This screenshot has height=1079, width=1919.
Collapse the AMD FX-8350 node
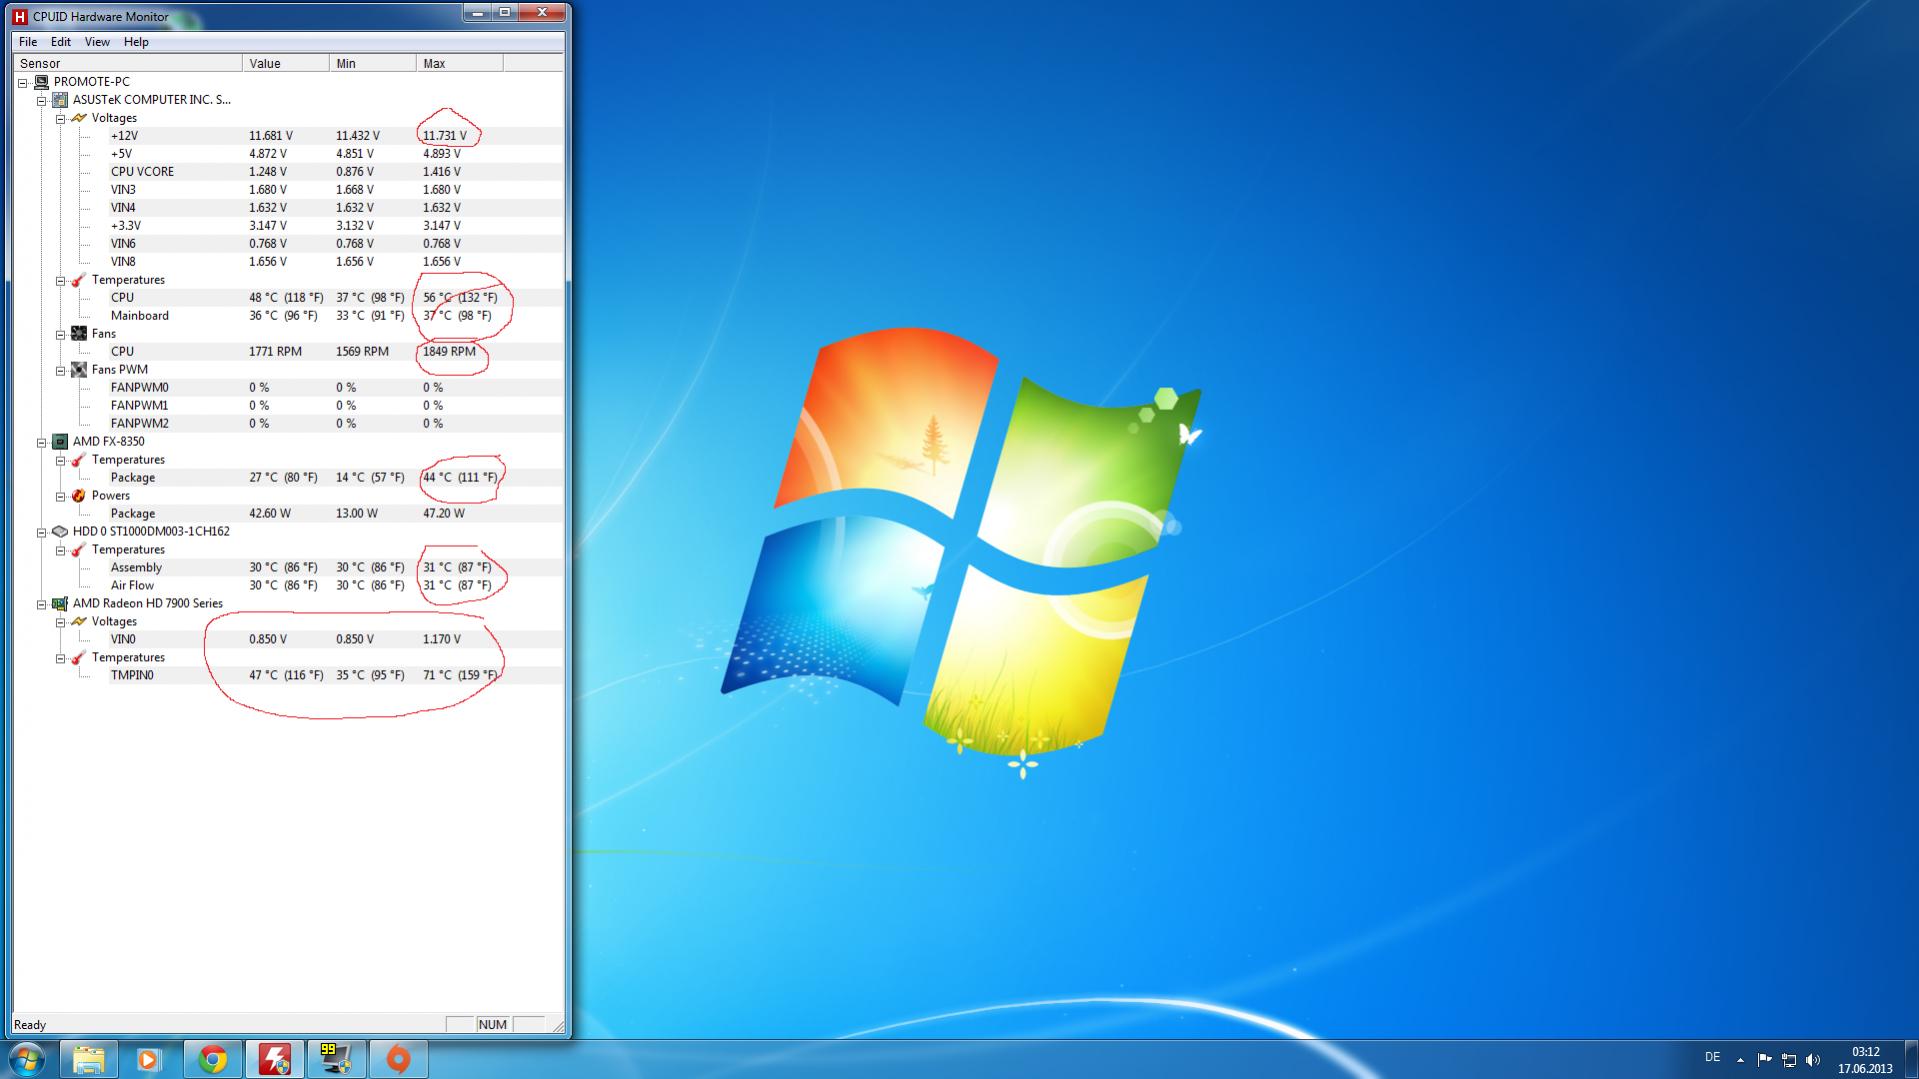tap(42, 442)
